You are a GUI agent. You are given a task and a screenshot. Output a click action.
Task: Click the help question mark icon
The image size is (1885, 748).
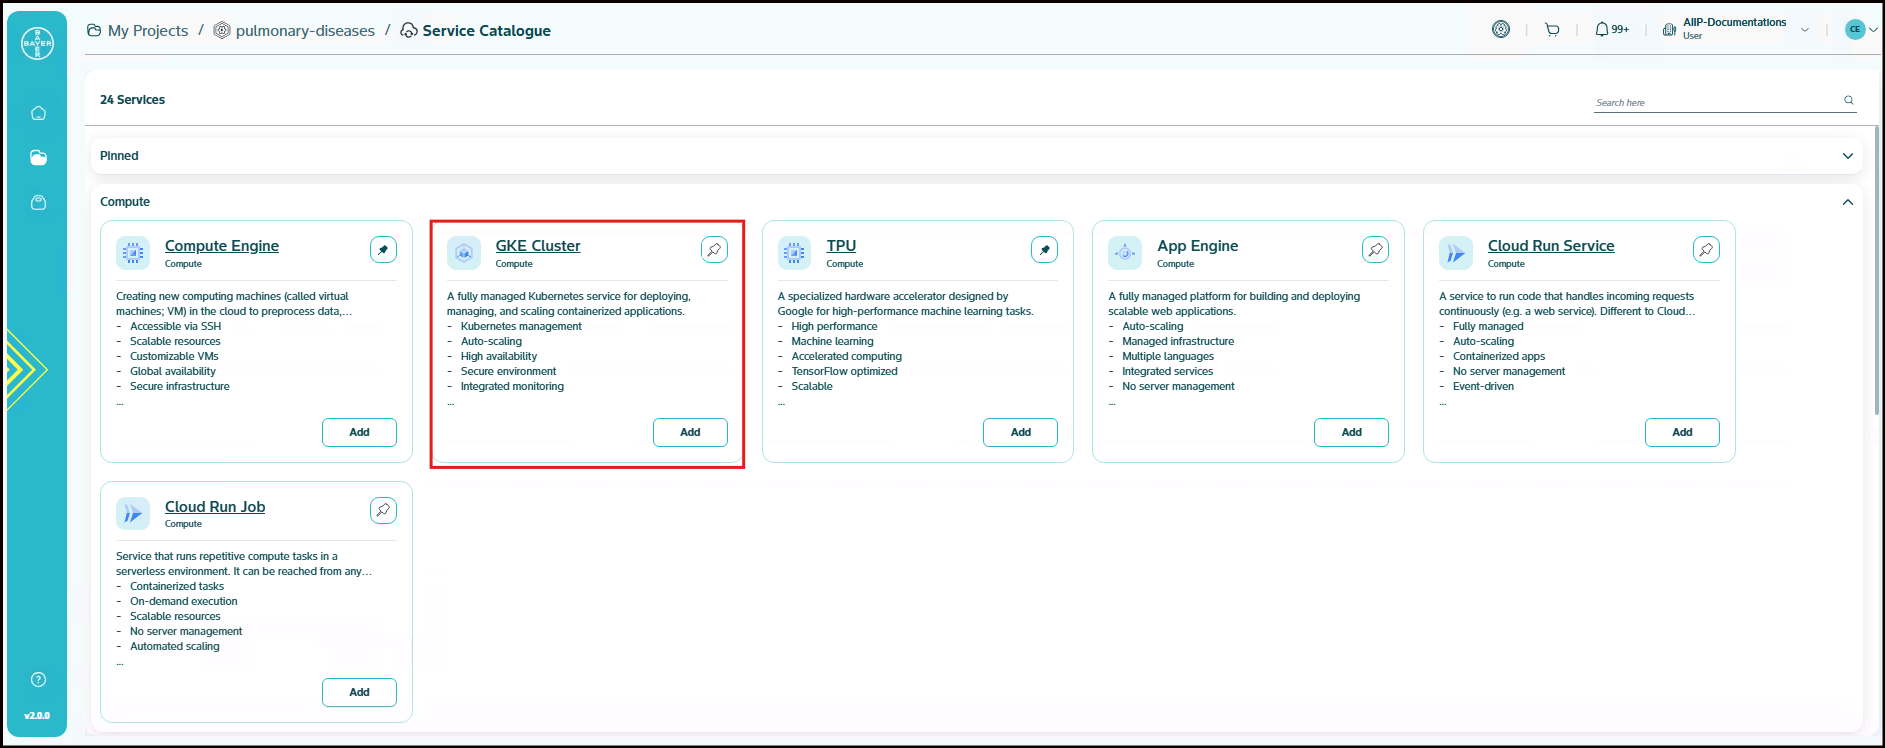pyautogui.click(x=38, y=680)
